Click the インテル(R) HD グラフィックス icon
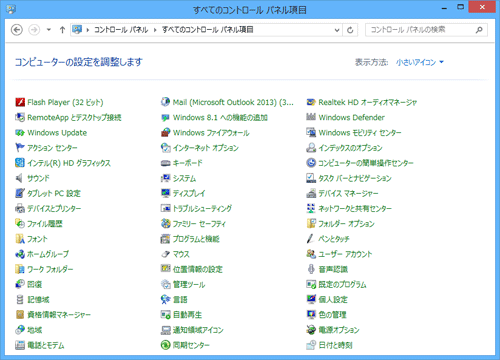Image resolution: width=500 pixels, height=360 pixels. 20,163
